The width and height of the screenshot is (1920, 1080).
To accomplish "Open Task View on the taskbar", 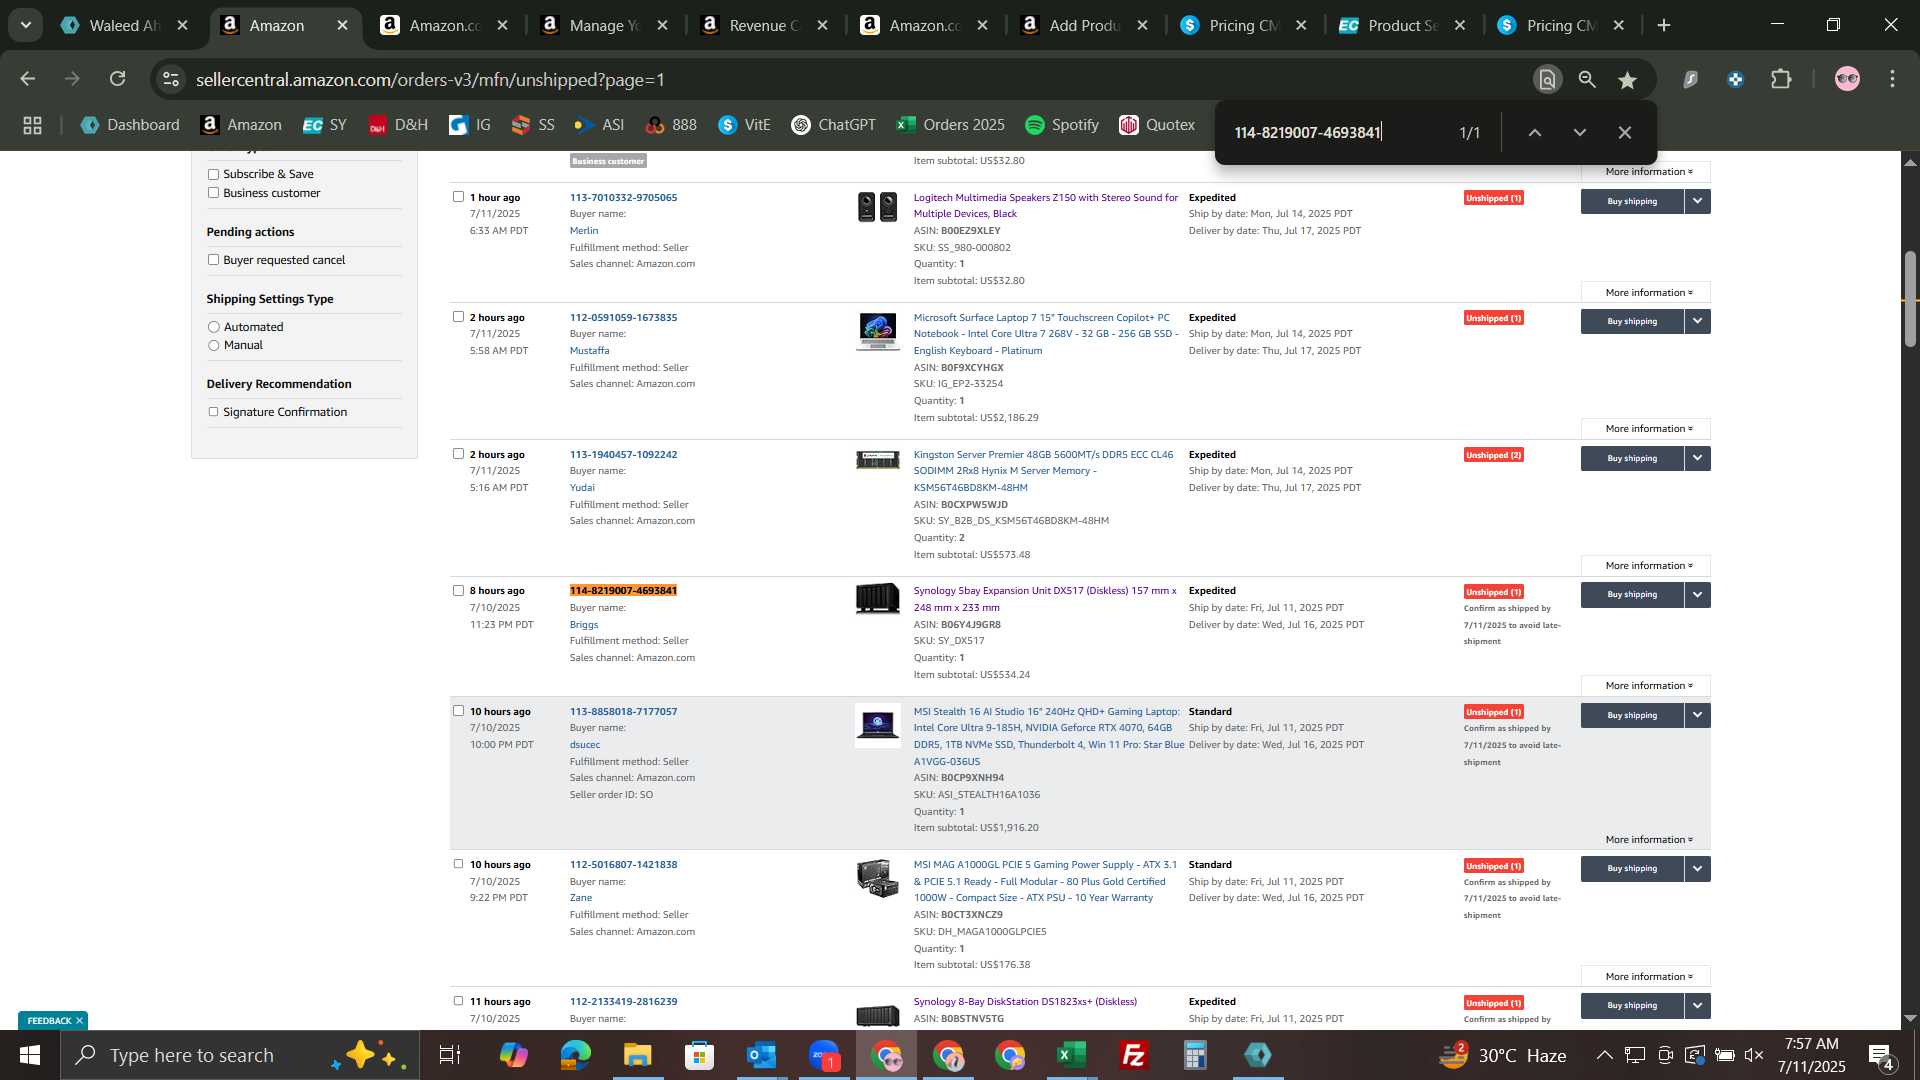I will pos(450,1055).
